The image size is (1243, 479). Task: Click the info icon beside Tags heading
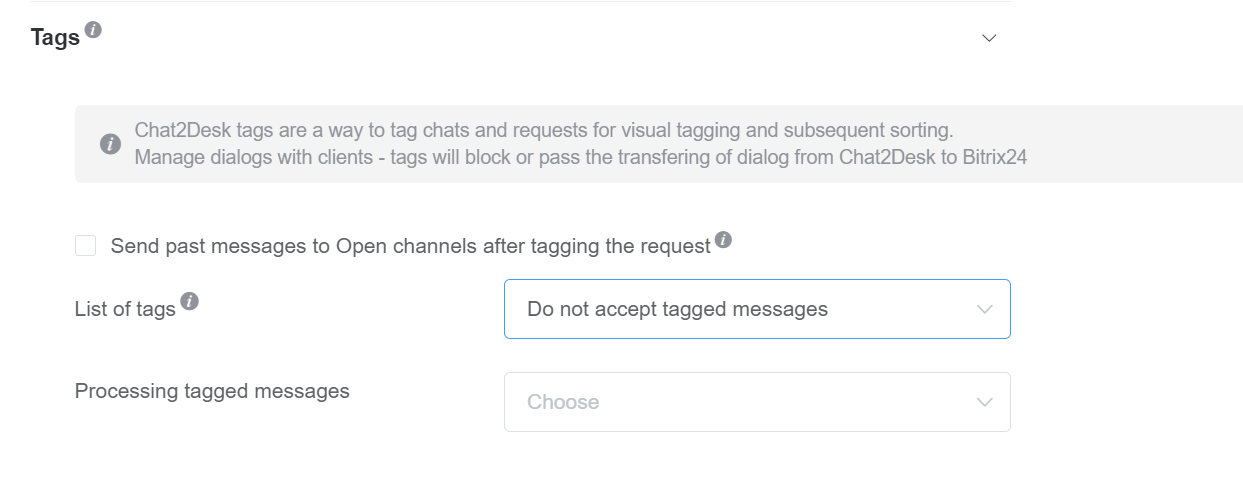(93, 30)
